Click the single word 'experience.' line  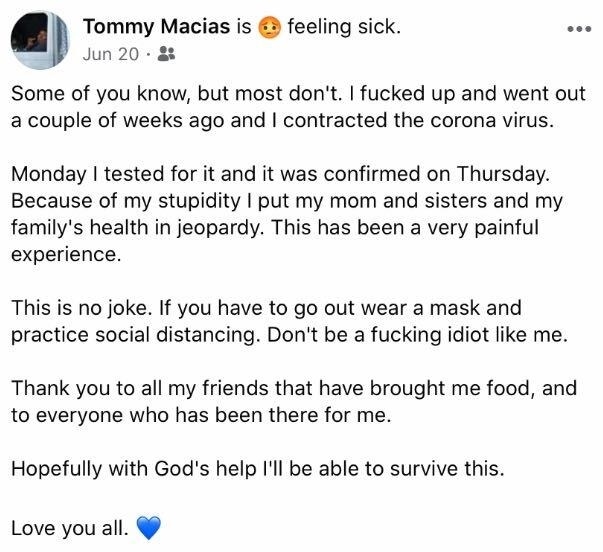[66, 255]
